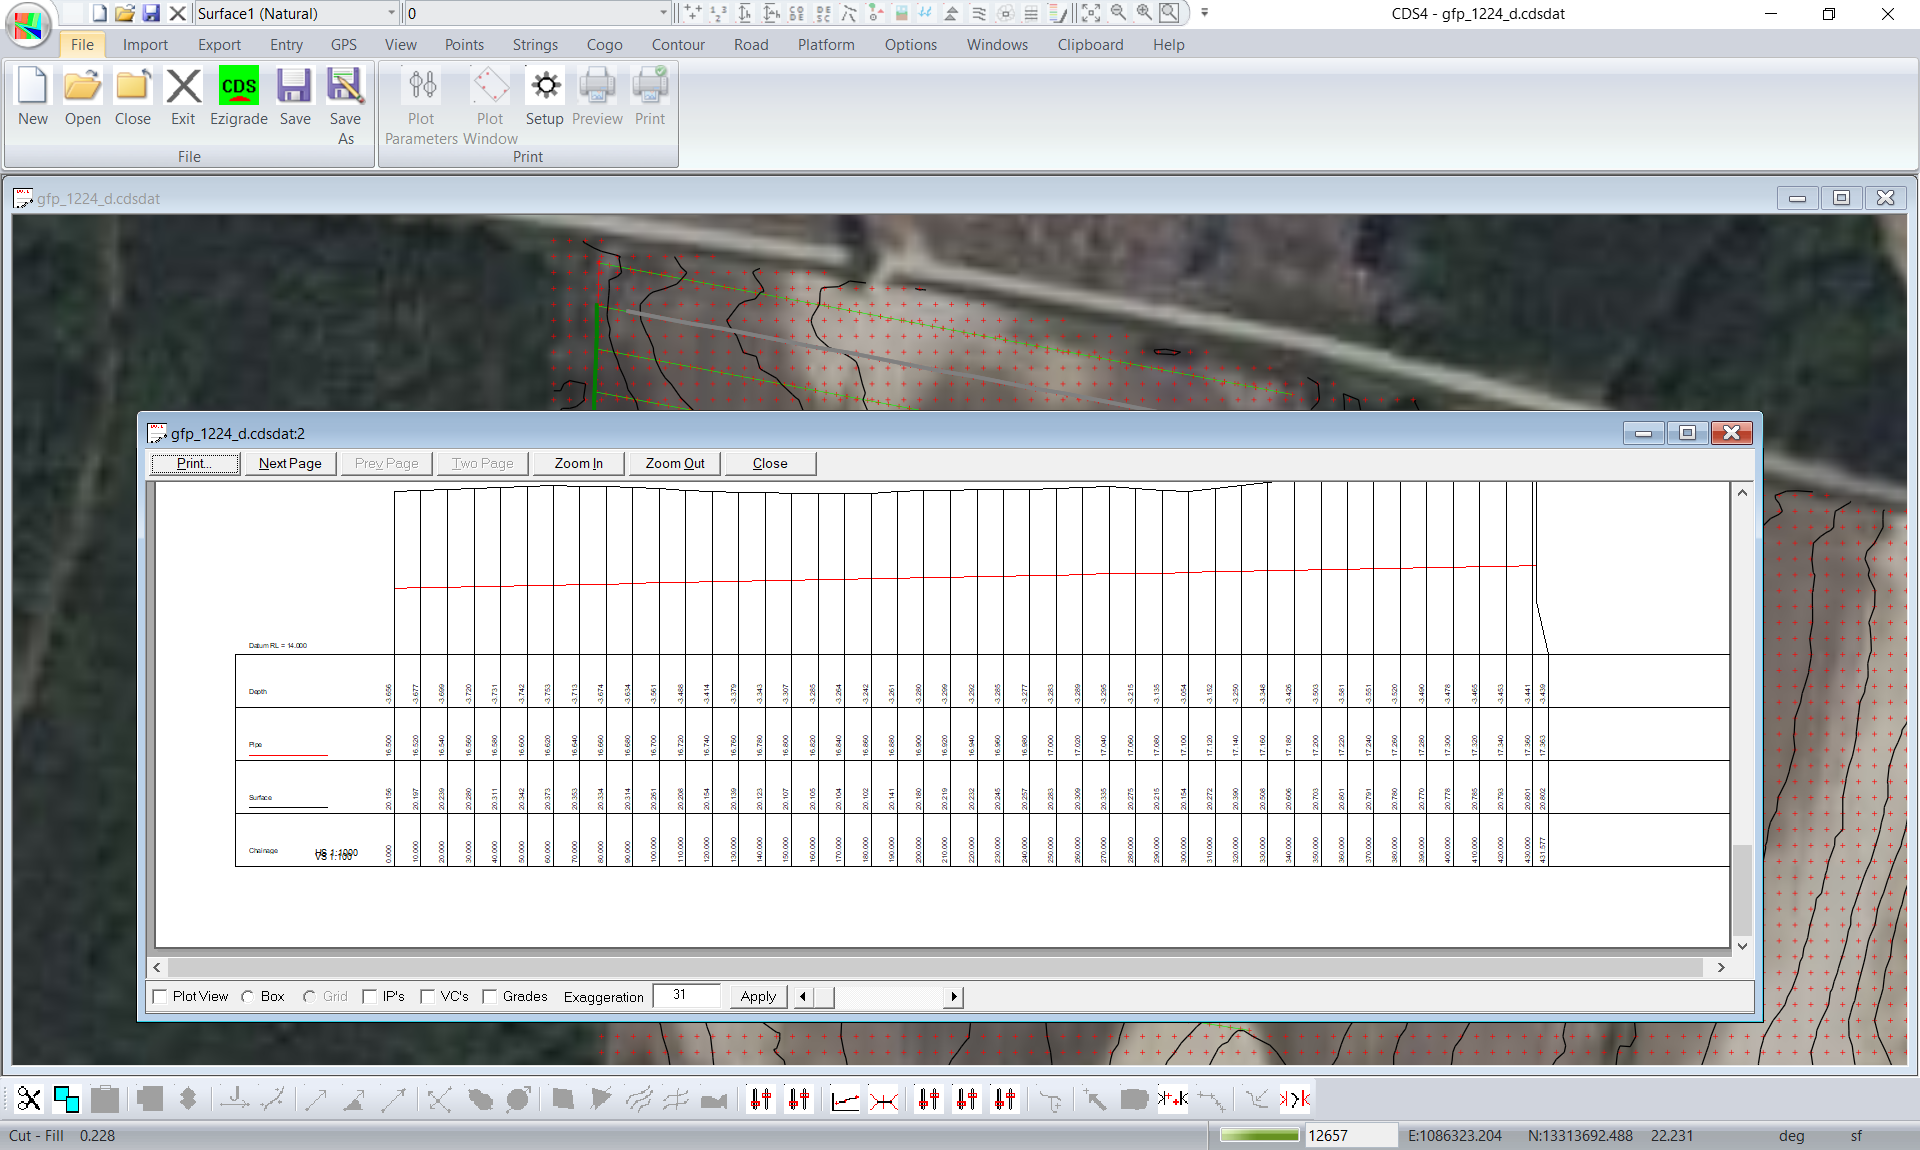The height and width of the screenshot is (1150, 1920).
Task: Expand the quick access toolbar customize arrow
Action: tap(1204, 13)
